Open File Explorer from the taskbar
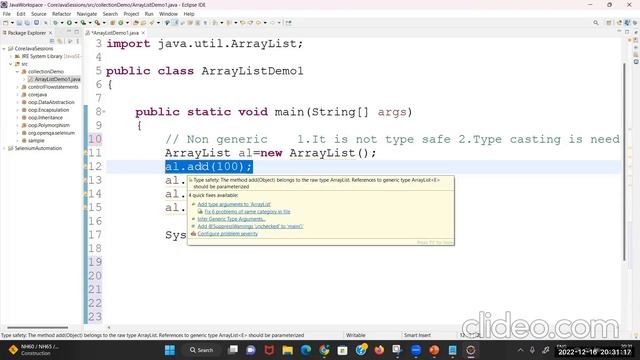The width and height of the screenshot is (640, 360). tap(287, 350)
